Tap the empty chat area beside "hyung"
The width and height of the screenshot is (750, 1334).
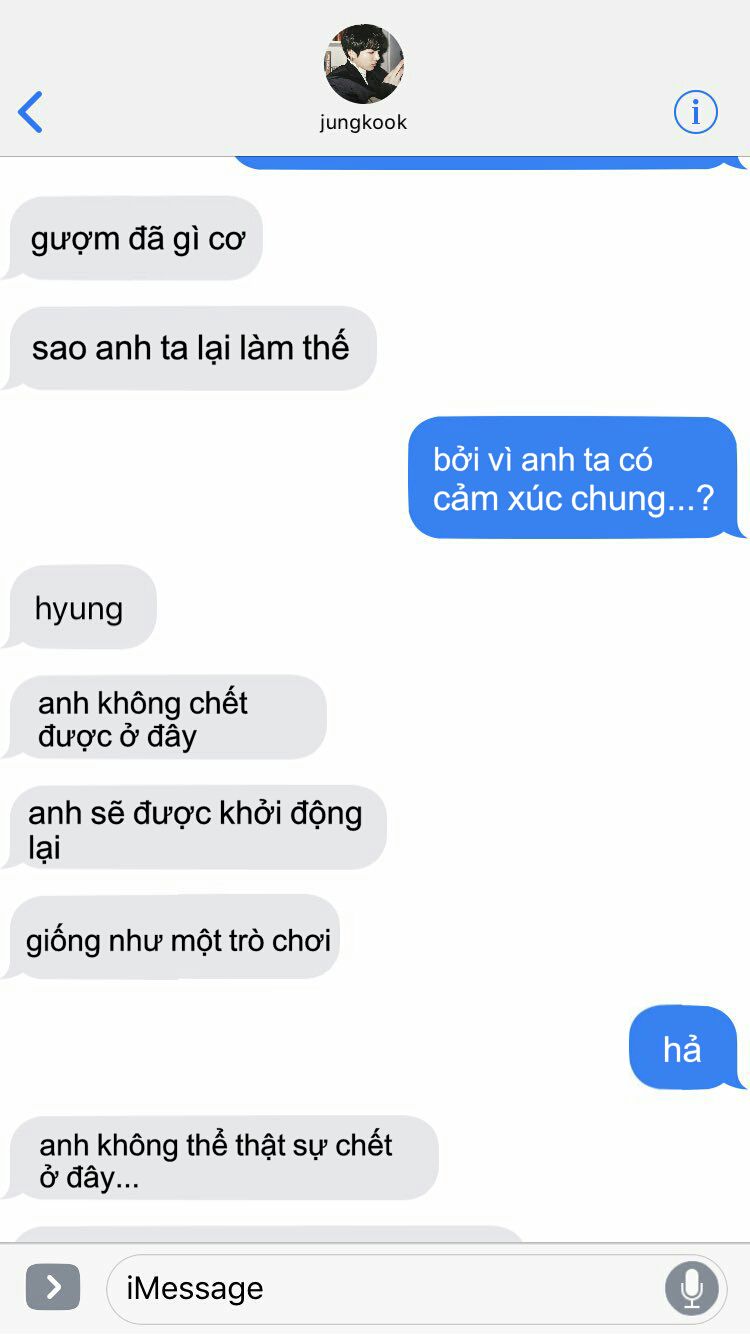coord(450,608)
